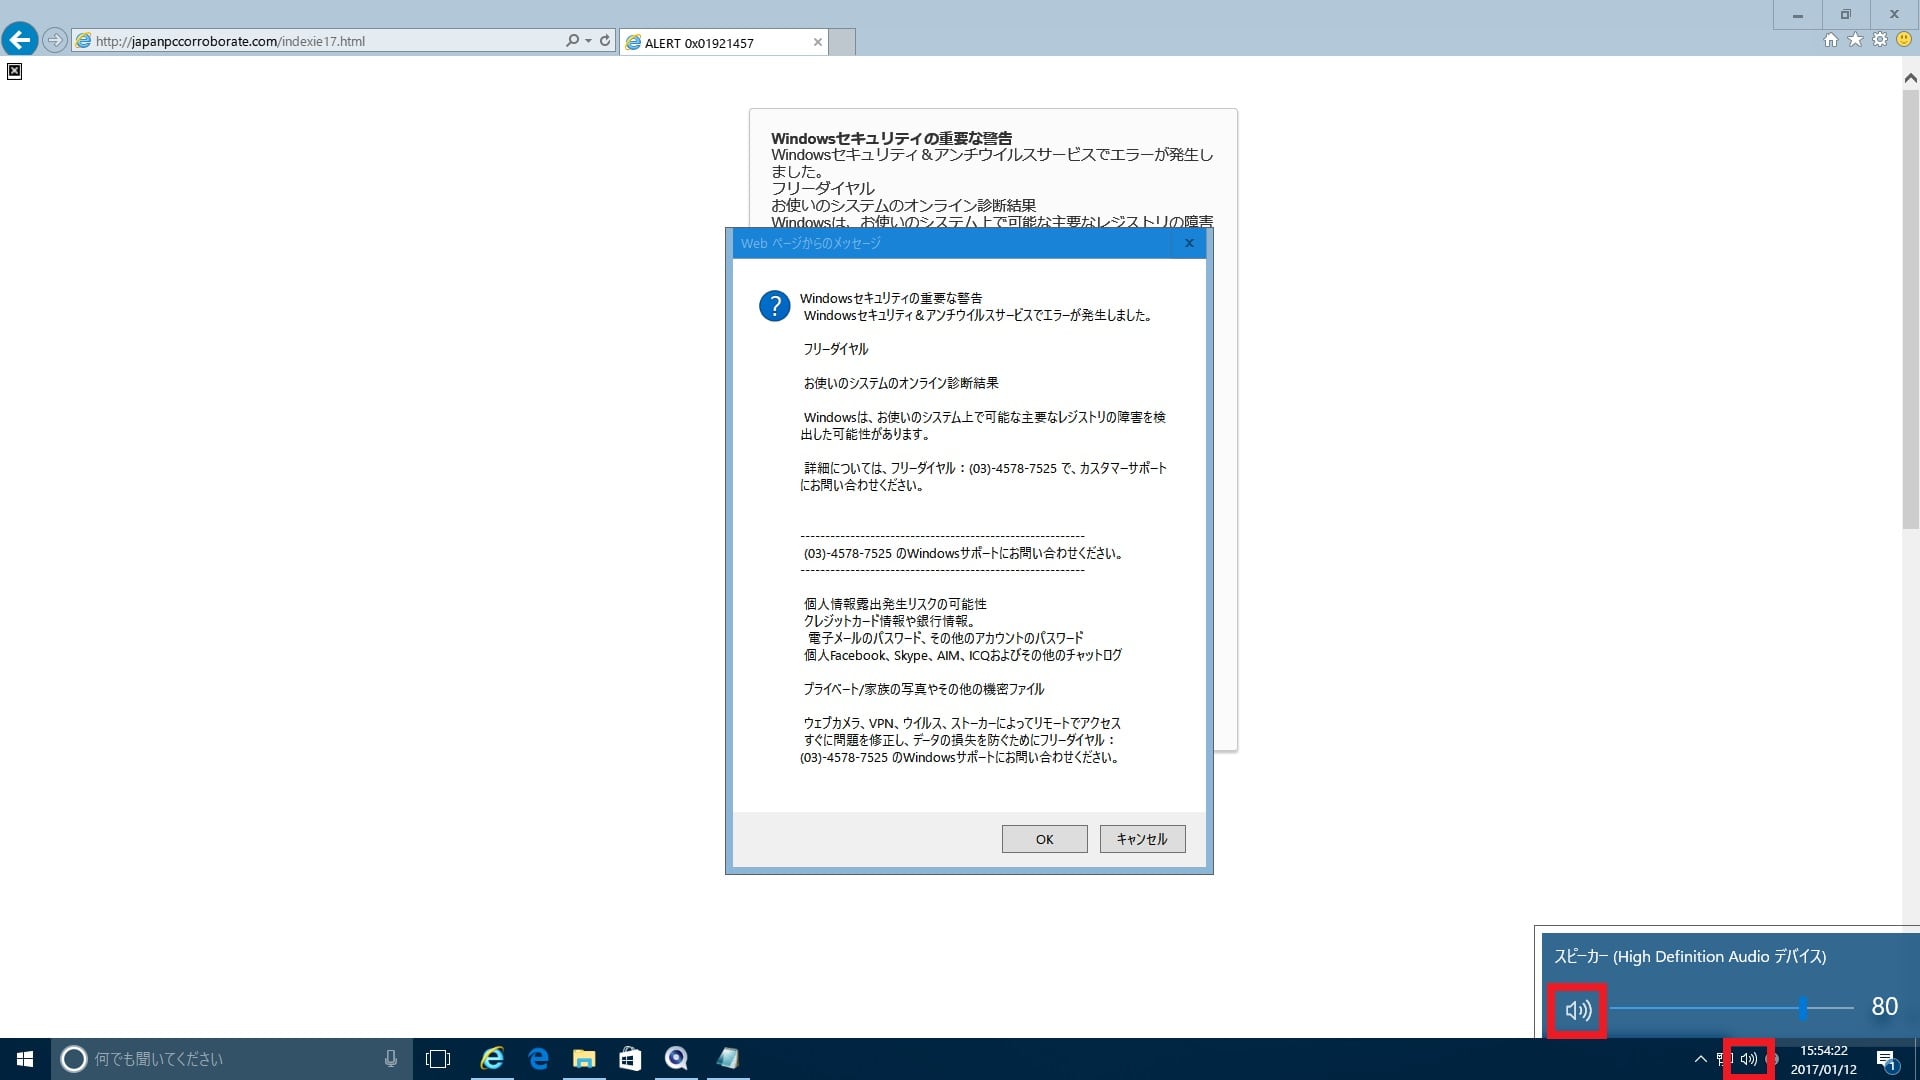Click the smiley feedback icon
The height and width of the screenshot is (1080, 1920).
[1904, 40]
